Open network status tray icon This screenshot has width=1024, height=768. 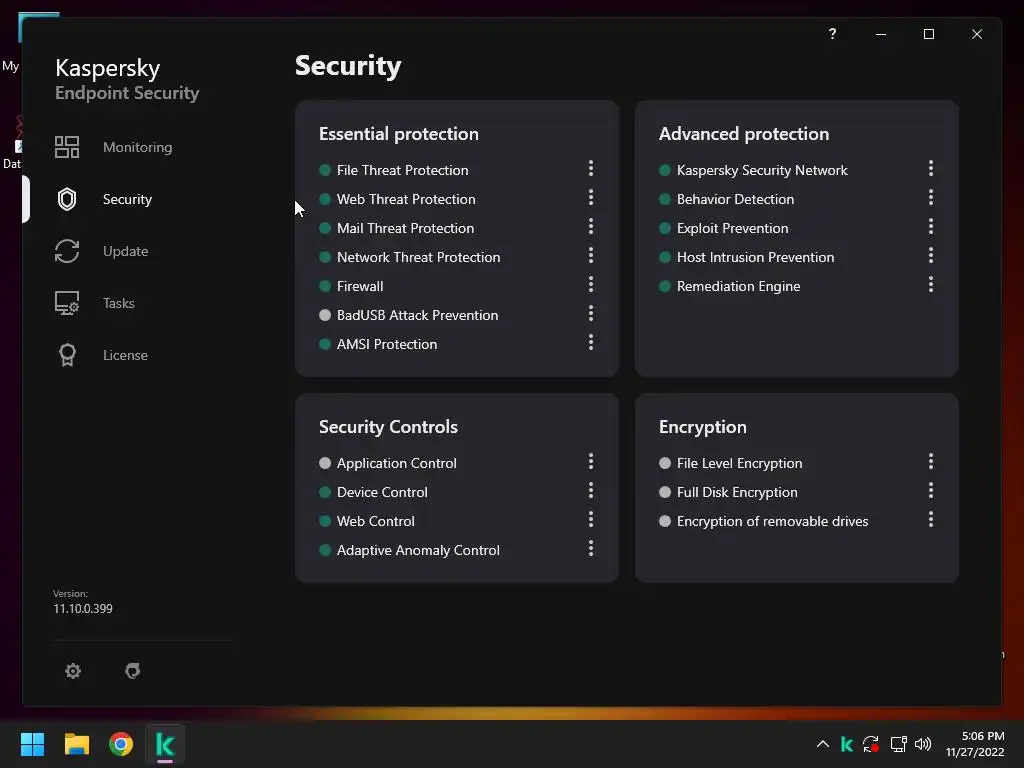point(898,744)
